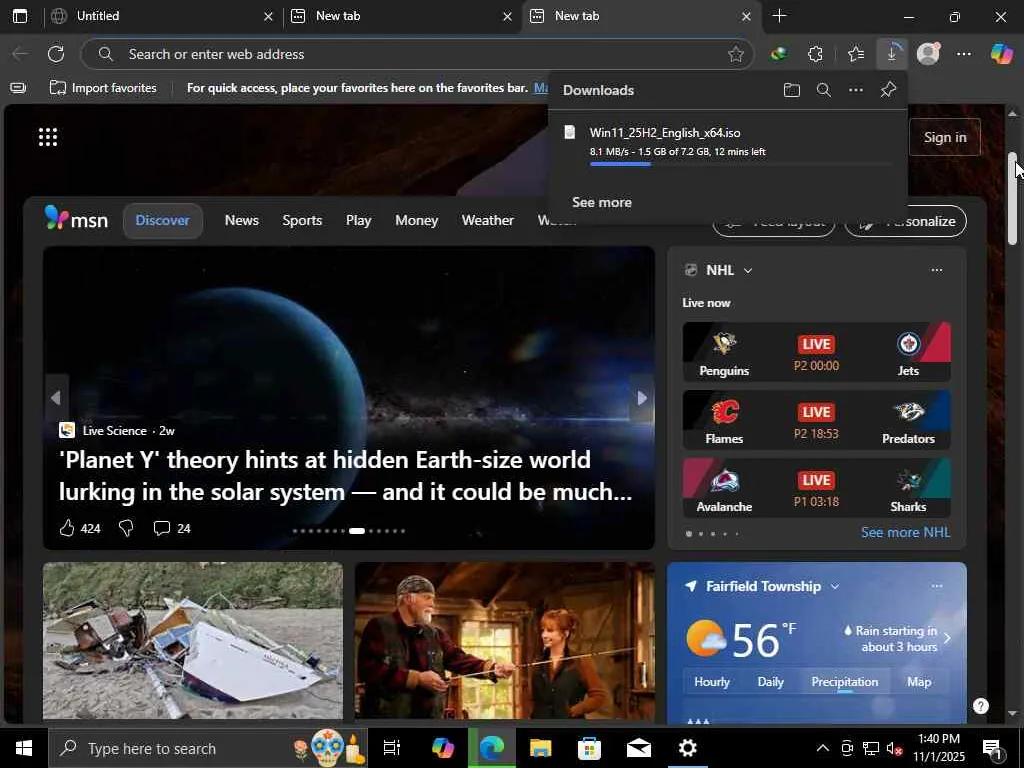Open the Windows Start menu

[24, 748]
